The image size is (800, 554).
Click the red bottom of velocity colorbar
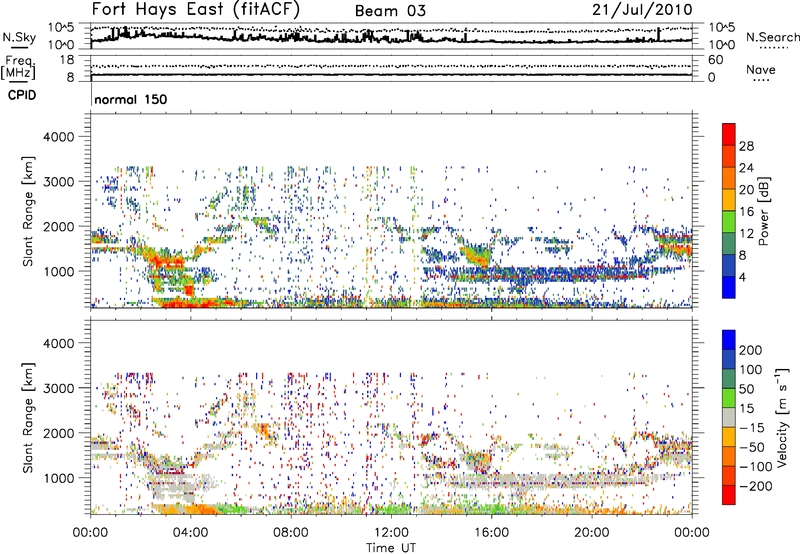pyautogui.click(x=729, y=495)
